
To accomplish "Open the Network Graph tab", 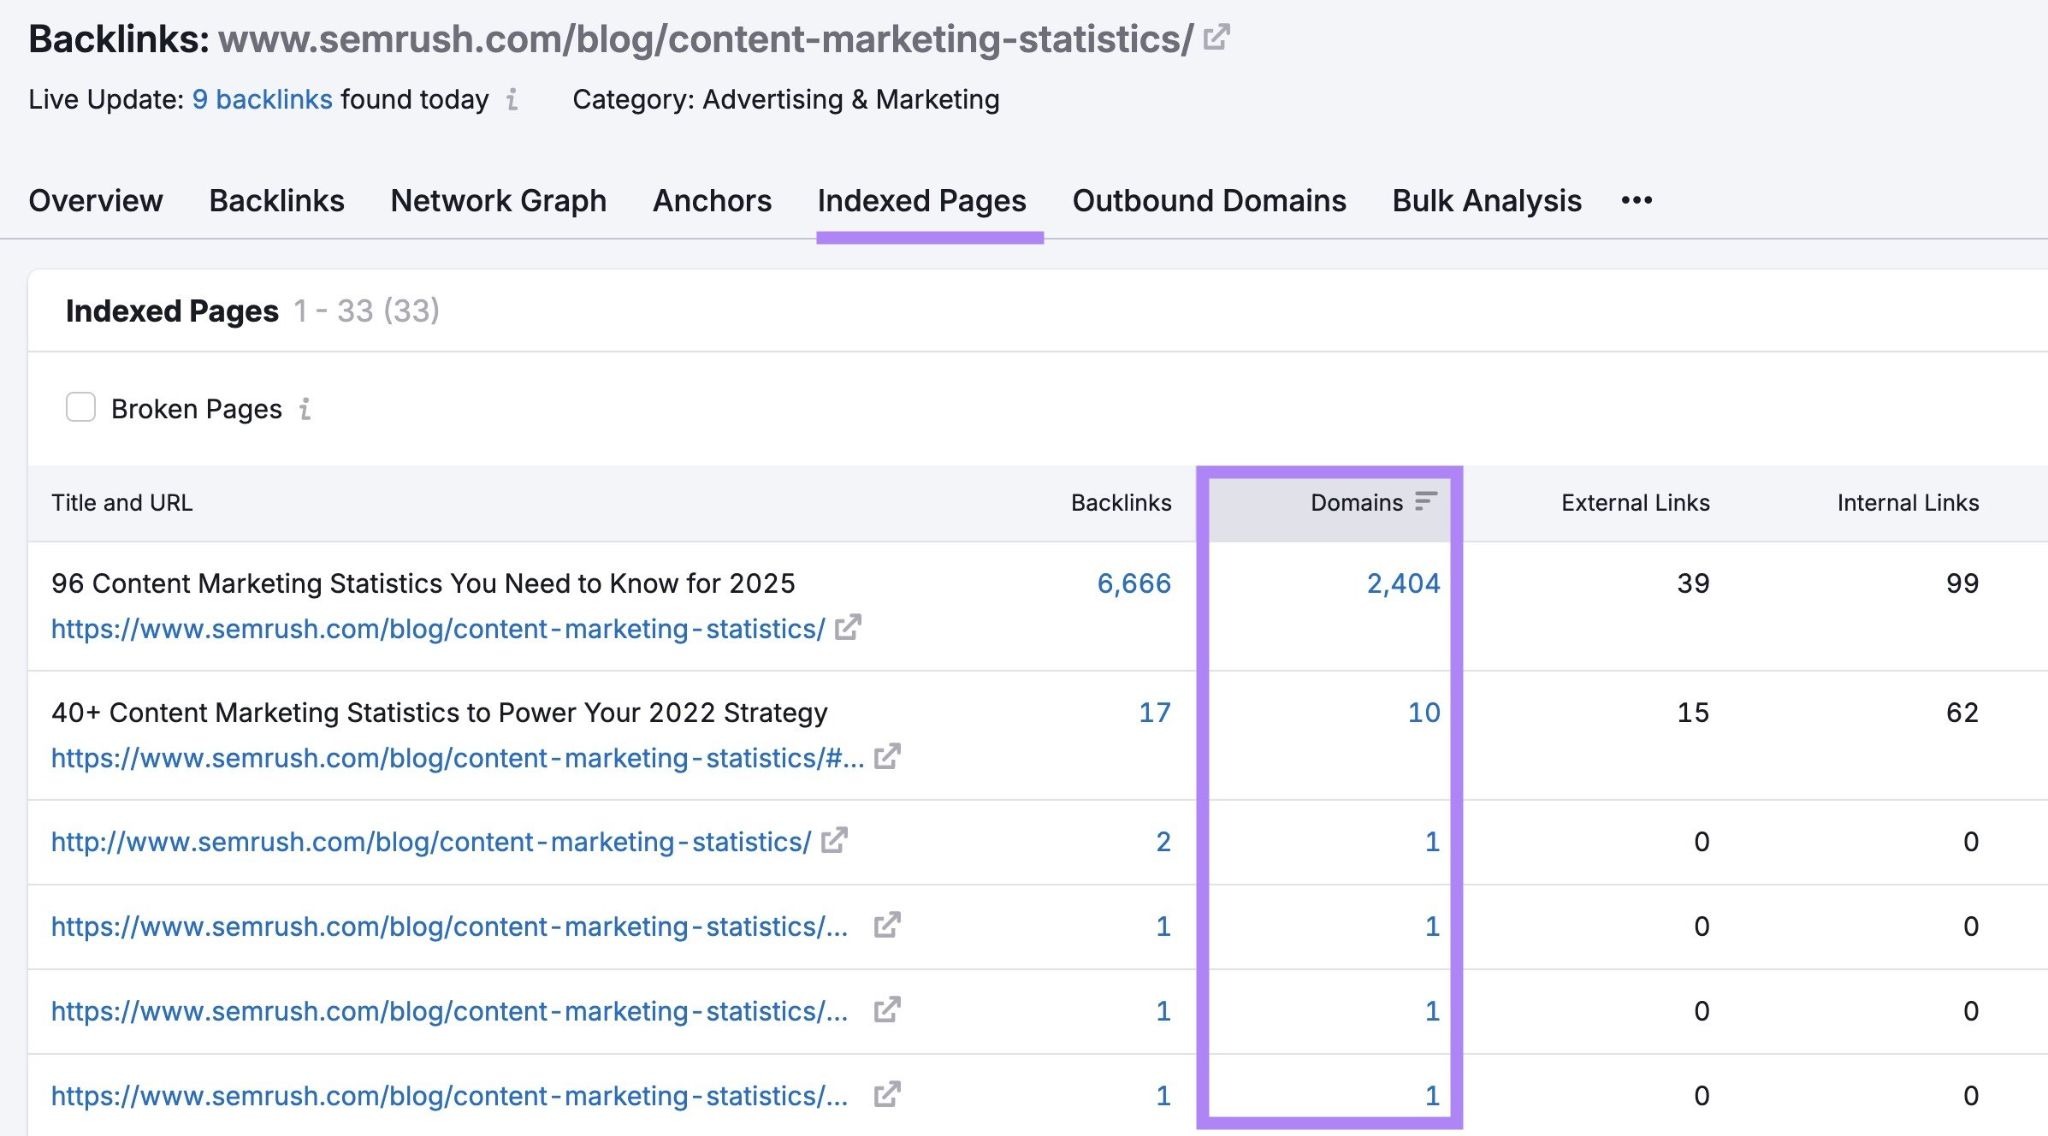I will 497,200.
